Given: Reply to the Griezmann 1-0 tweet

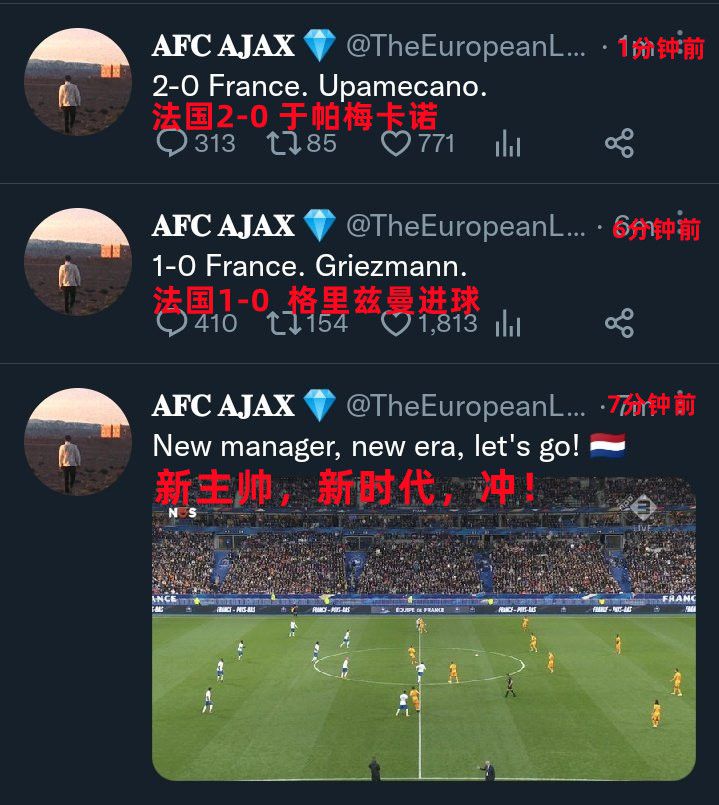Looking at the screenshot, I should [x=172, y=323].
